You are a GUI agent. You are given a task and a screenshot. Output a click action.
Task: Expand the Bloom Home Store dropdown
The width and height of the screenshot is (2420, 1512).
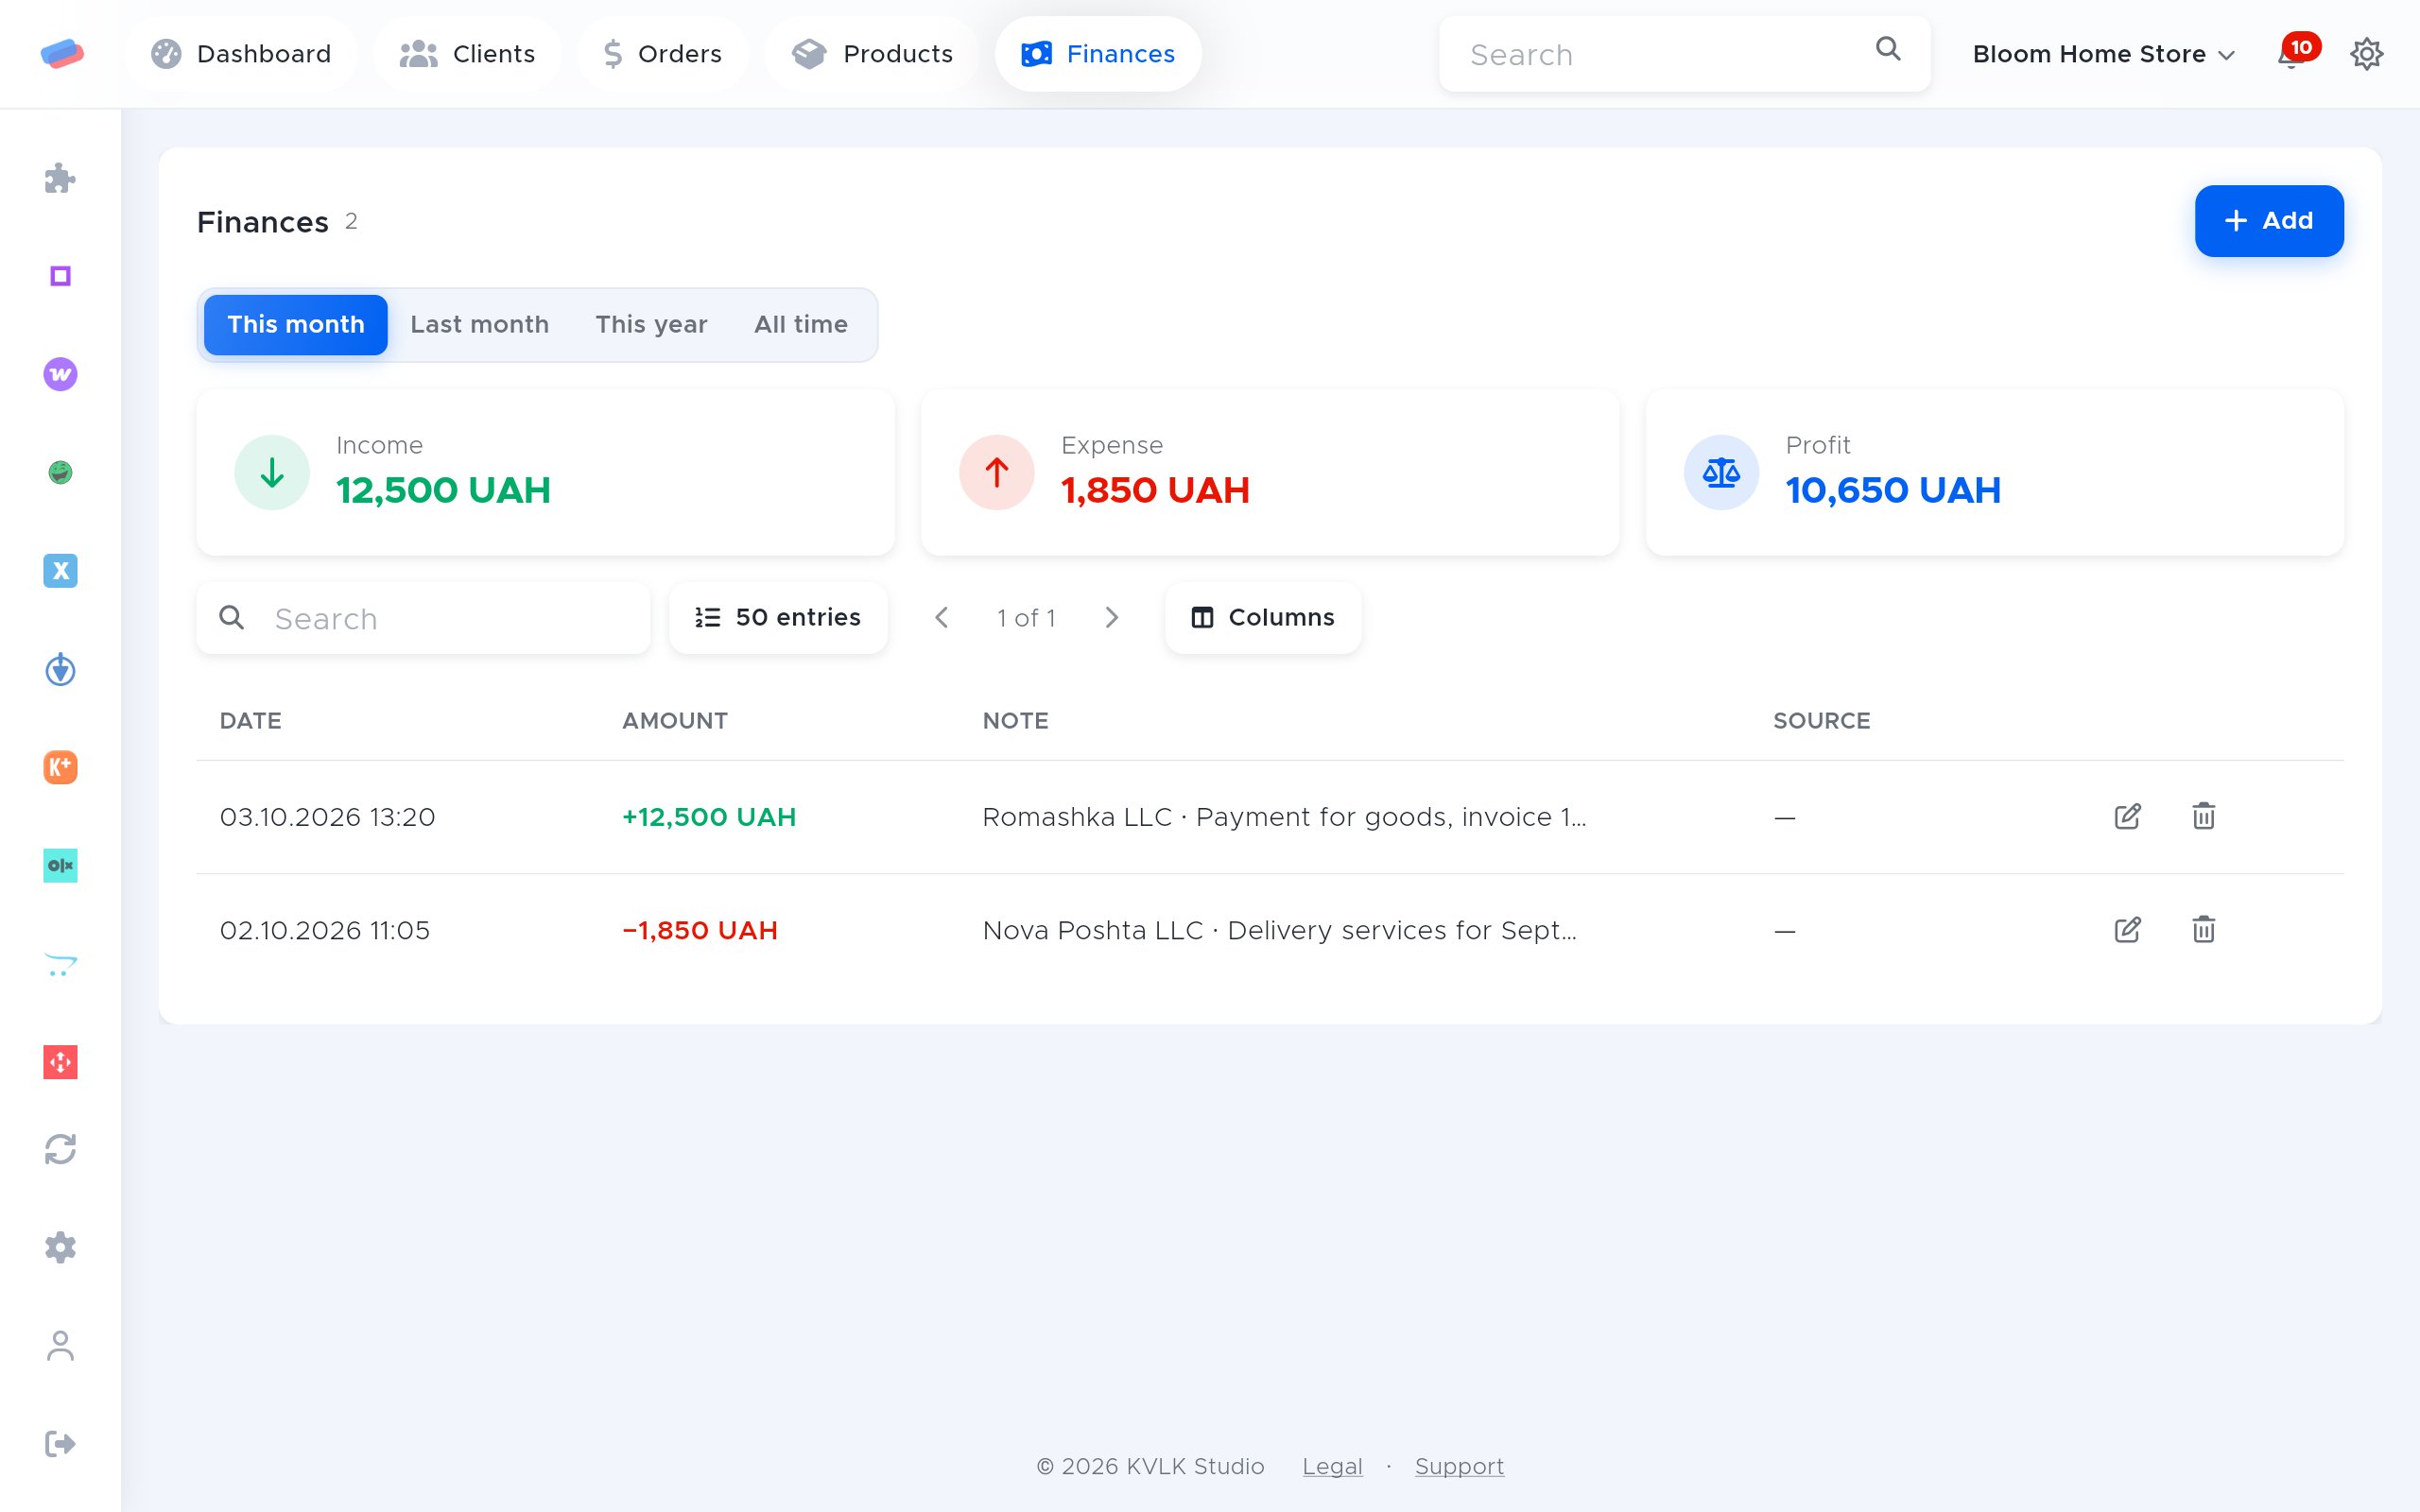(2103, 54)
